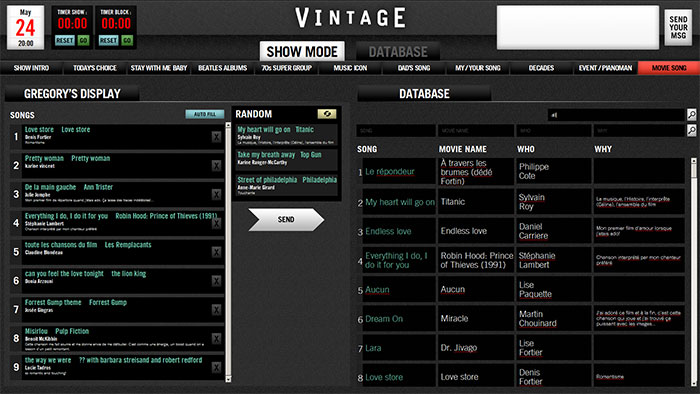Remove song 2 Pretty woman with X
700x394 pixels.
coord(217,166)
